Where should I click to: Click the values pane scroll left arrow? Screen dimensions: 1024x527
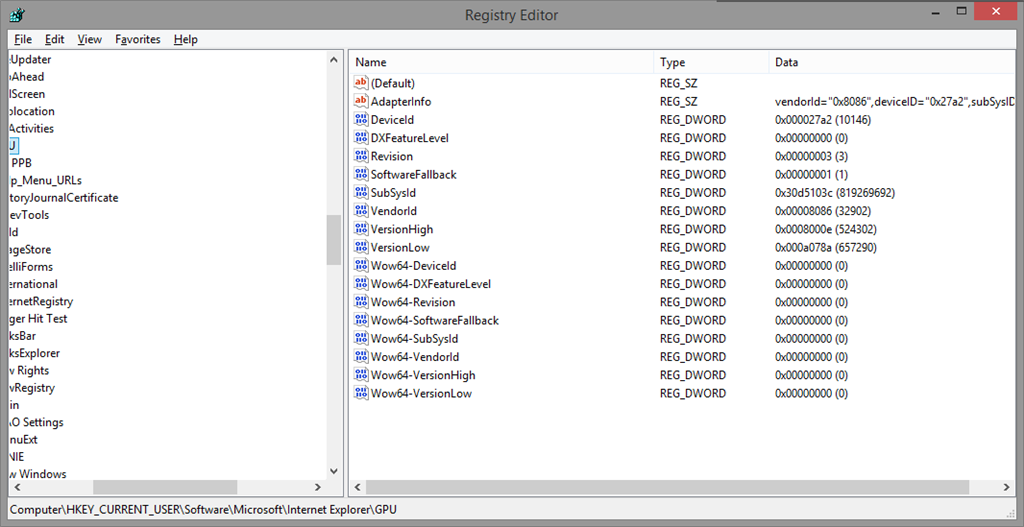[x=357, y=487]
